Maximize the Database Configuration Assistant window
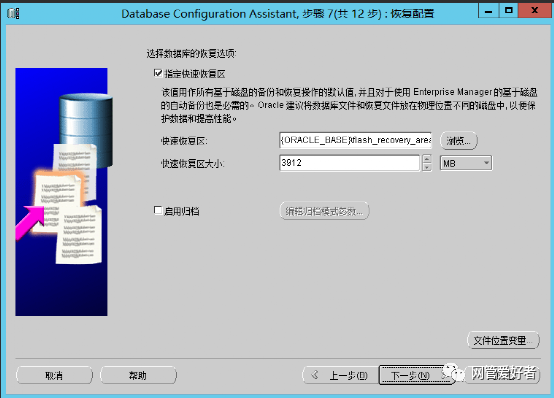Image resolution: width=554 pixels, height=398 pixels. tap(508, 11)
